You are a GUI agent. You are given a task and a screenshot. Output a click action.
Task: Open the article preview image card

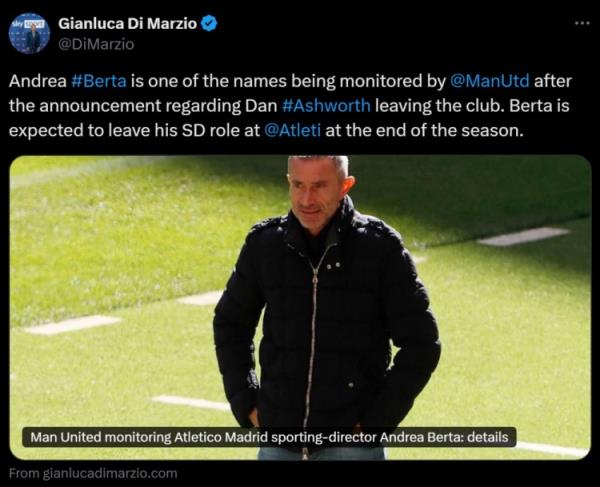pyautogui.click(x=300, y=307)
